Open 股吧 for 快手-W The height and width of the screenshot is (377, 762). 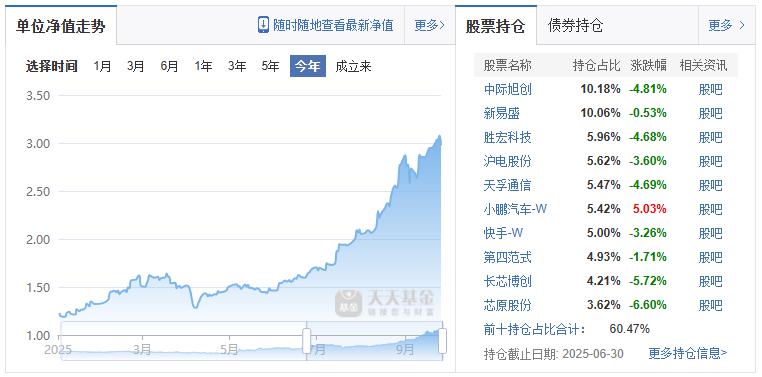pos(710,233)
